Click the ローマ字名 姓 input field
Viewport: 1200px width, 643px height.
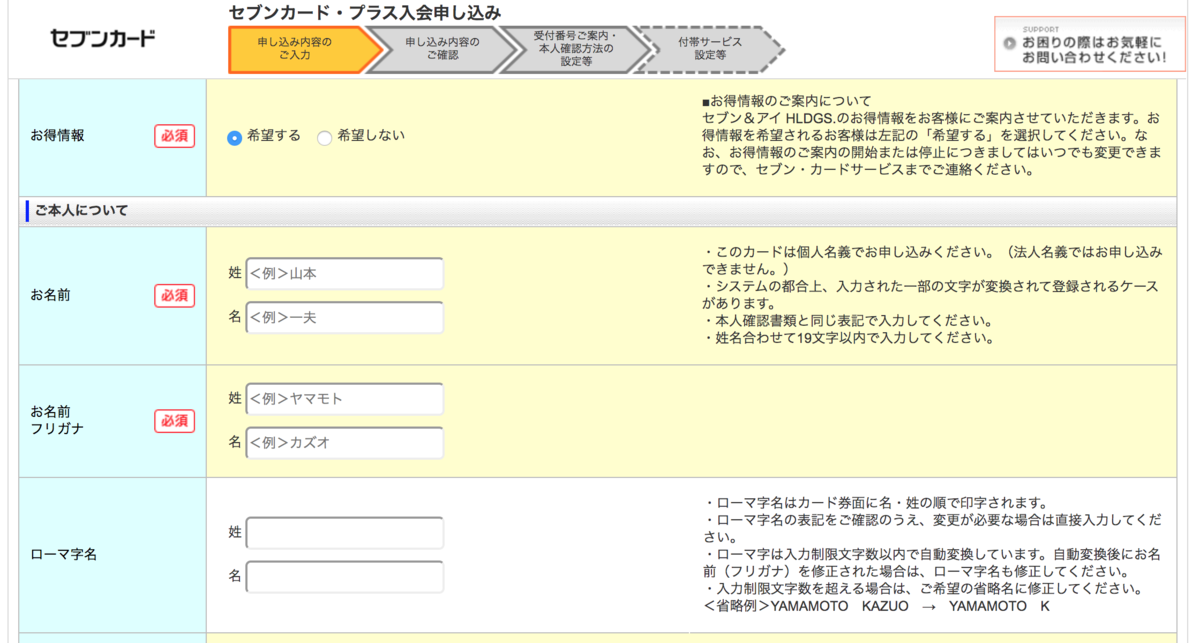point(344,533)
